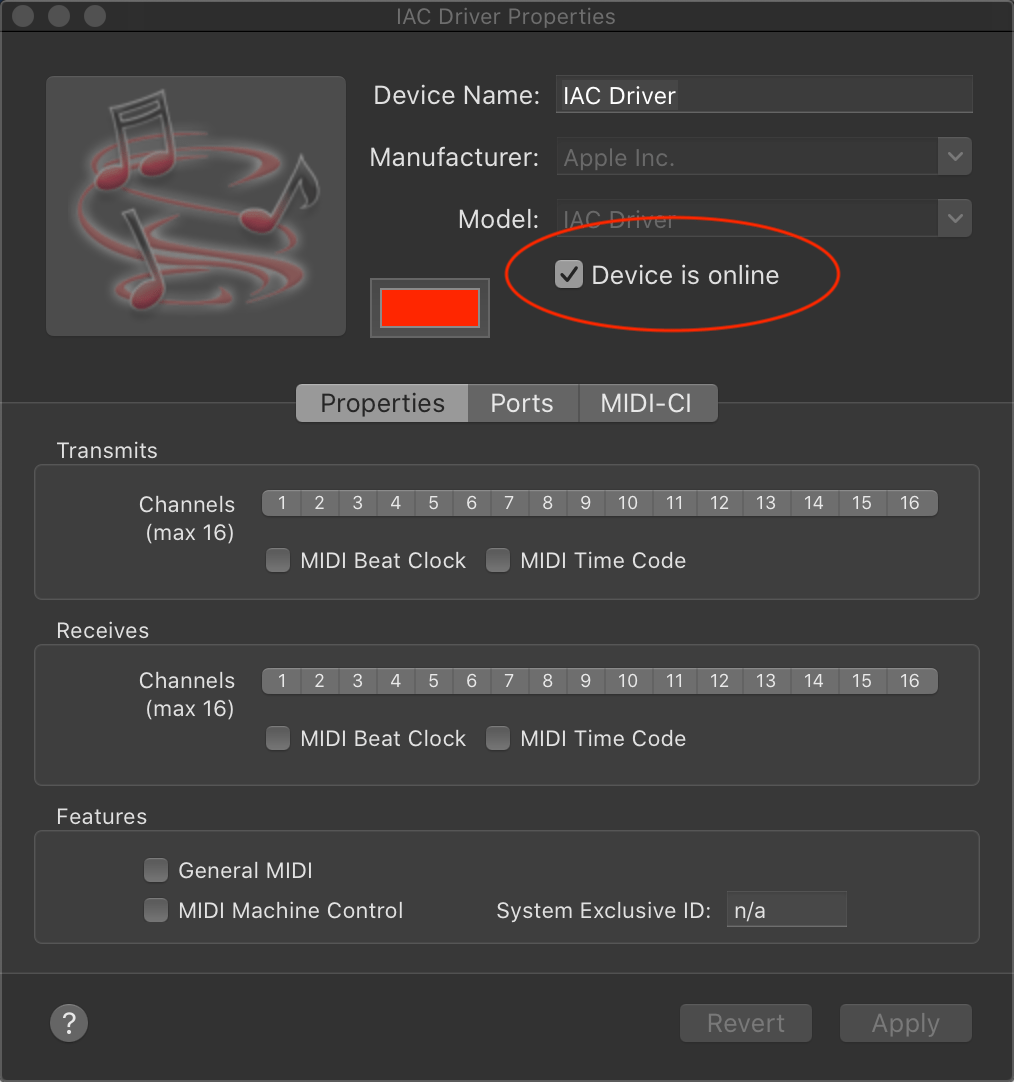1014x1082 pixels.
Task: Toggle Transmits channel 6
Action: click(x=471, y=503)
